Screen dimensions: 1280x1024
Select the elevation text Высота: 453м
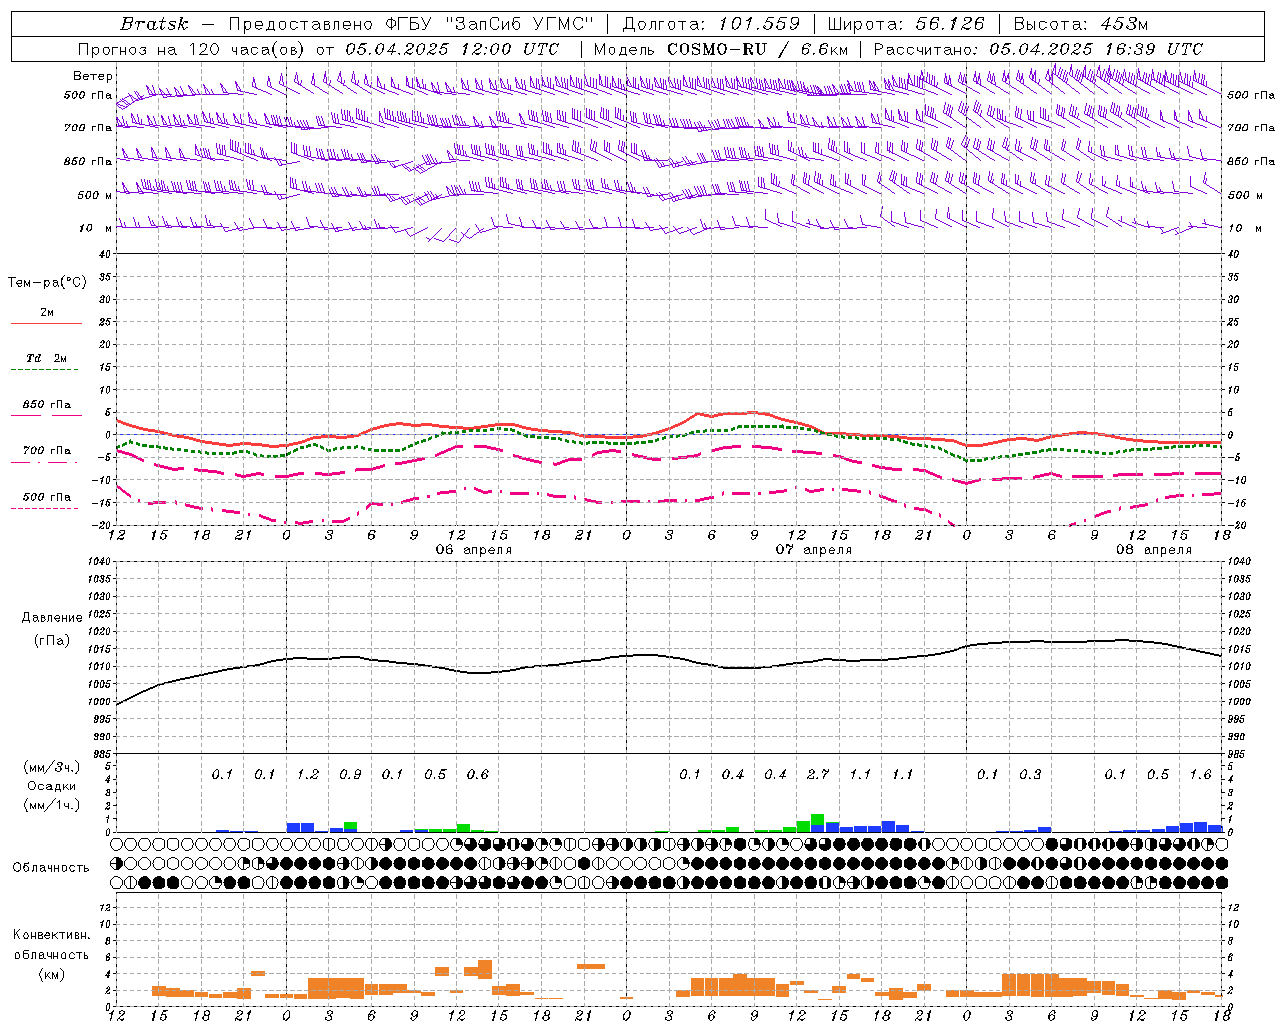[x=1080, y=24]
